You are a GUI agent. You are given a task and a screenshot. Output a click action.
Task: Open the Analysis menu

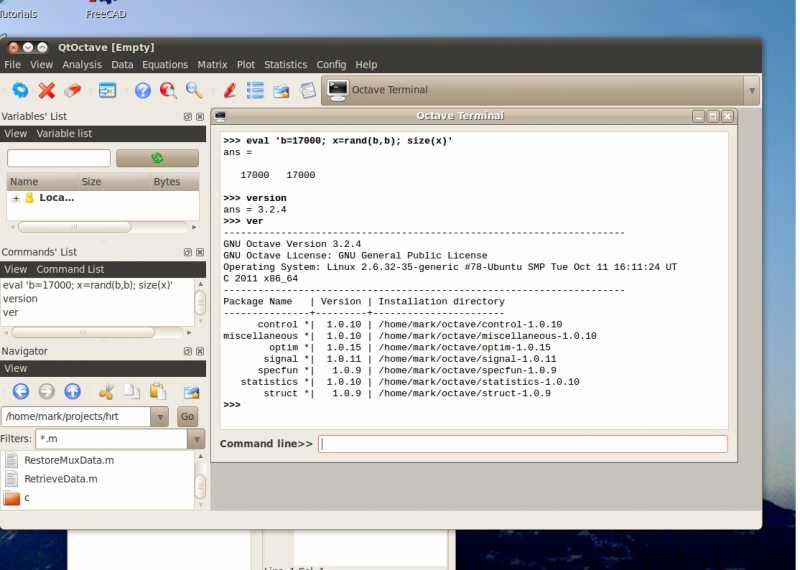click(x=82, y=65)
